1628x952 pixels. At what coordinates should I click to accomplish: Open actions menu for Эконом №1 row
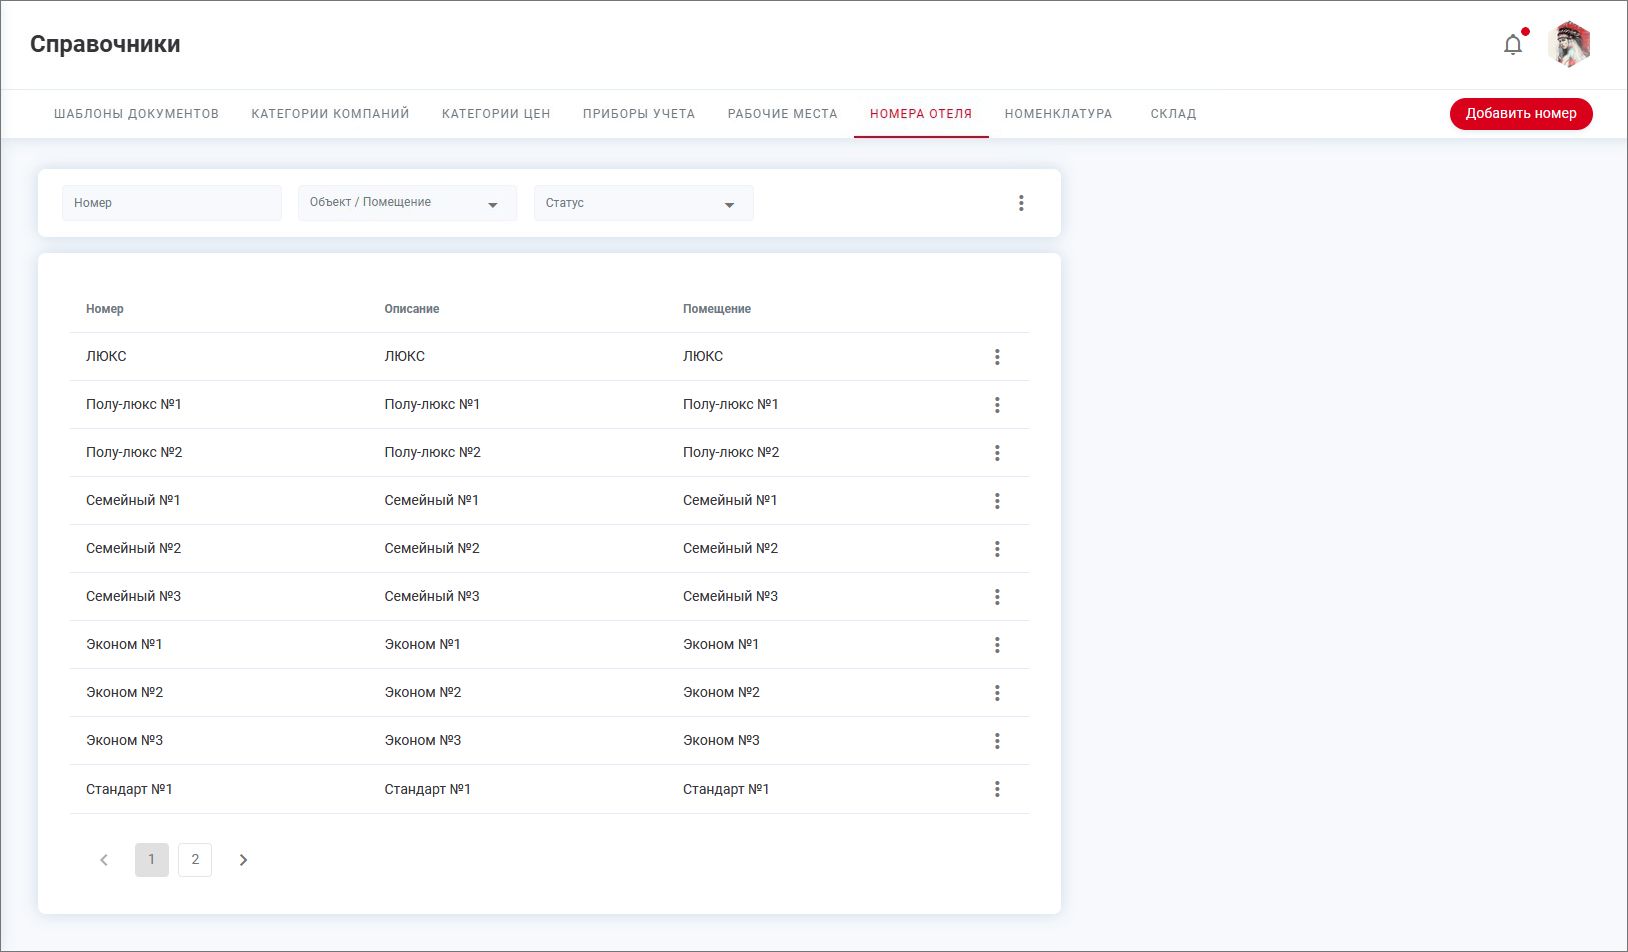997,645
